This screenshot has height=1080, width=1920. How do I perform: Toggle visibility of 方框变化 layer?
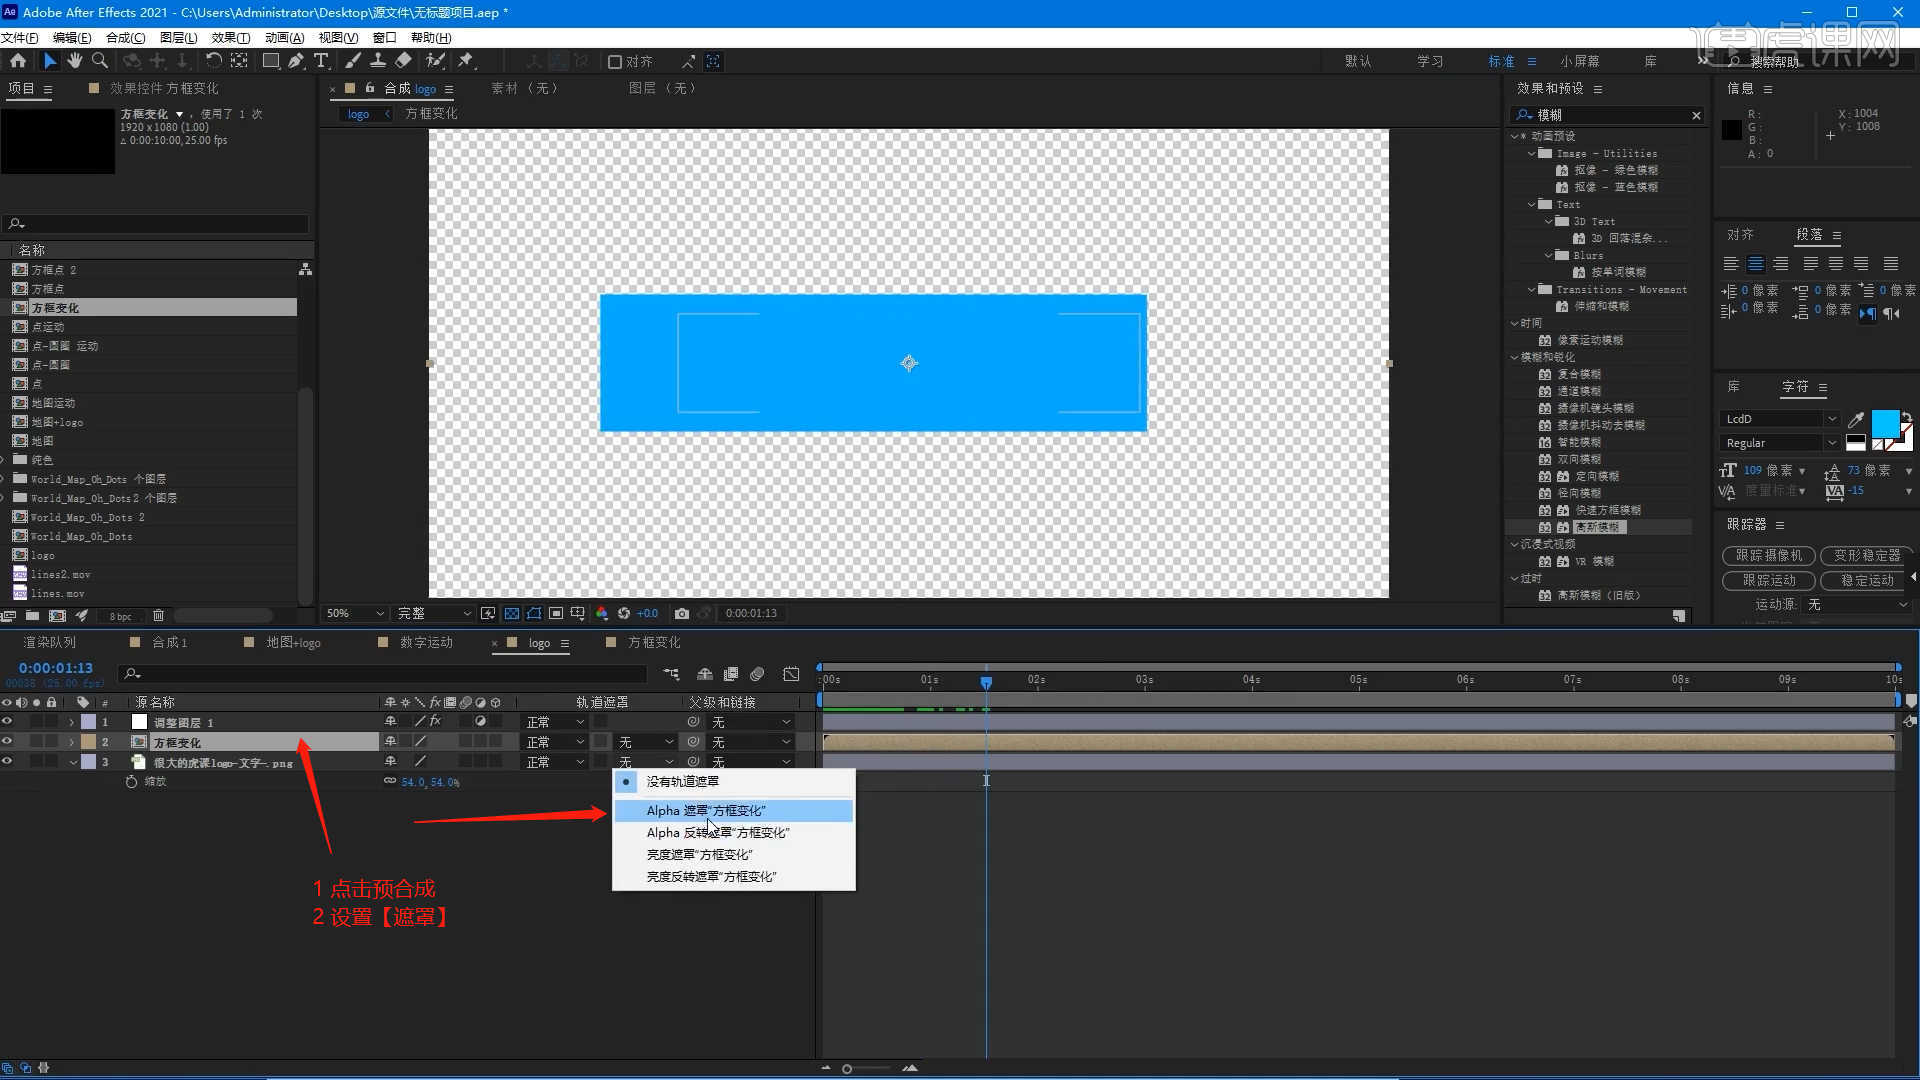pos(7,742)
